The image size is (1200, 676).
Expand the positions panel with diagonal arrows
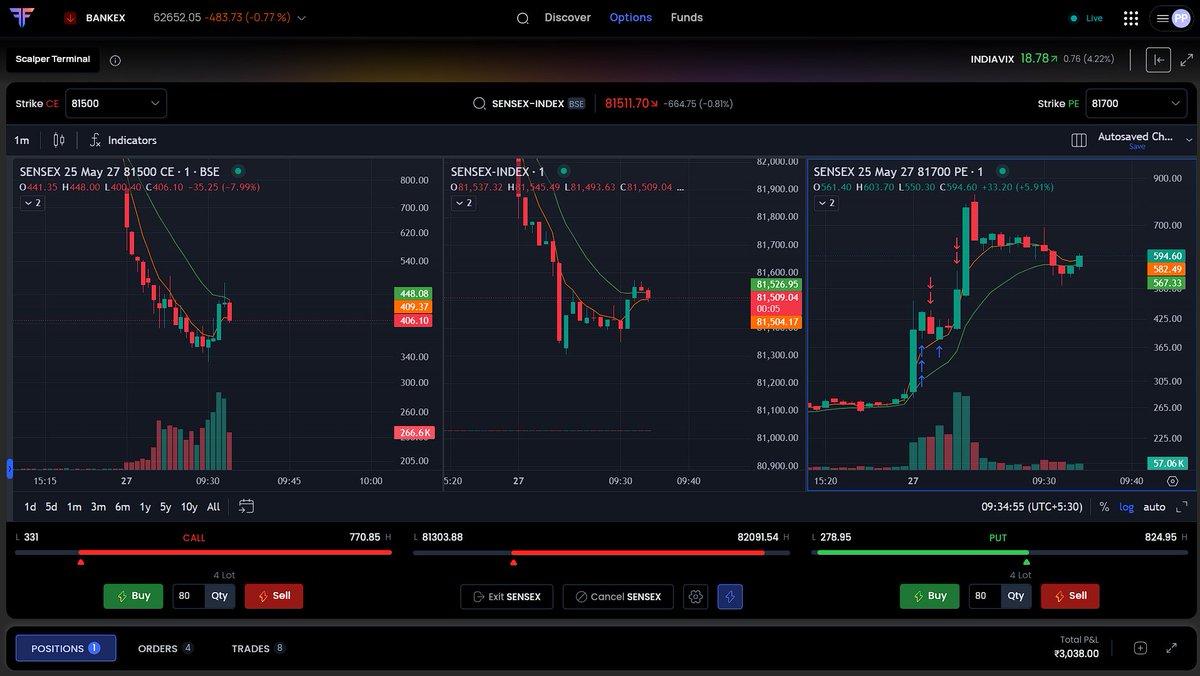coord(1172,648)
